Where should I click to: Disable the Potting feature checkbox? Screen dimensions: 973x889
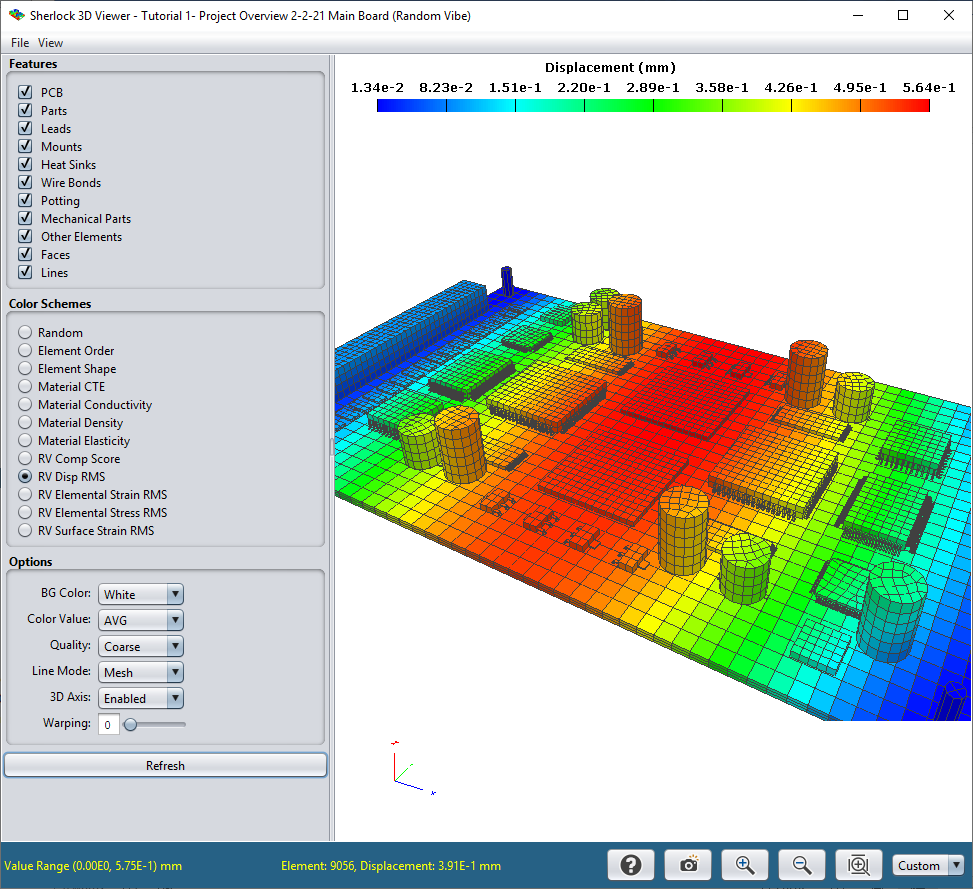coord(26,200)
